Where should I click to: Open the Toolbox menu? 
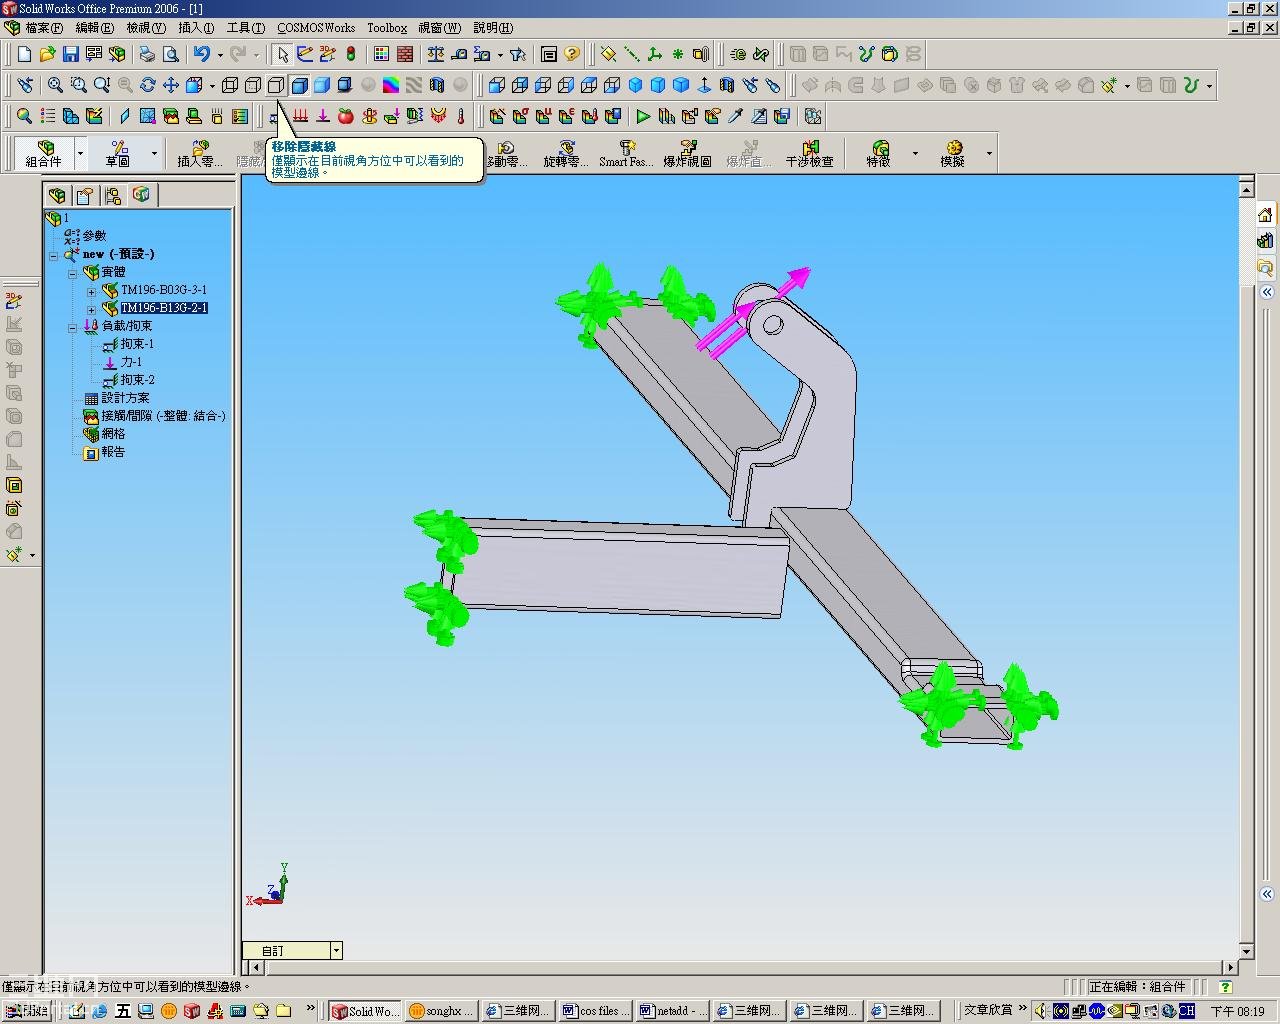(387, 28)
